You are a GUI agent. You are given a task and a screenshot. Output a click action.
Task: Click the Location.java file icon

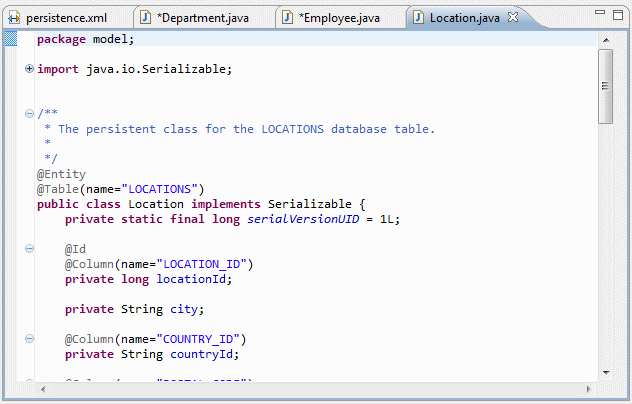[419, 18]
